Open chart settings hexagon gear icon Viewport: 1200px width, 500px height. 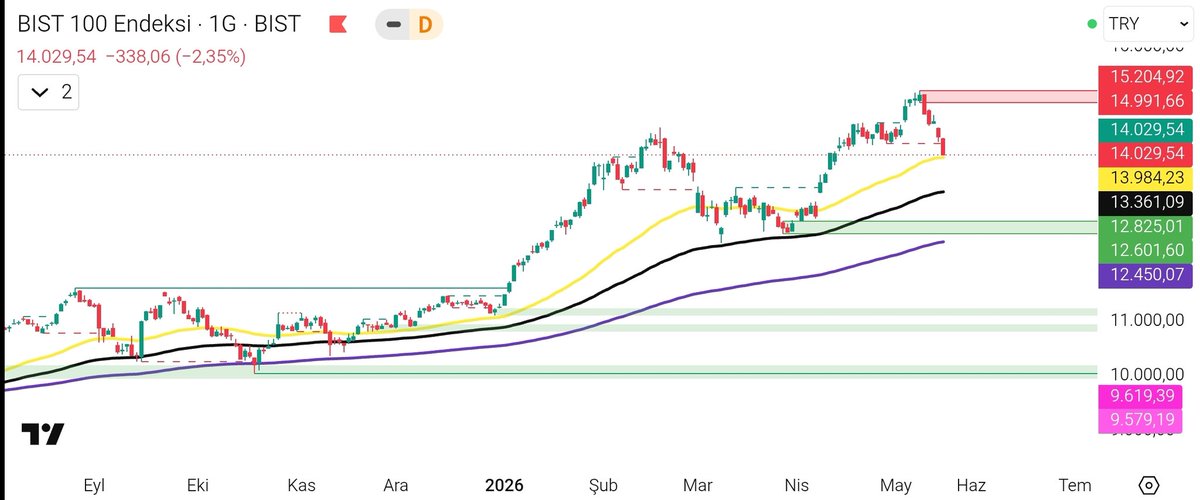click(x=1149, y=485)
